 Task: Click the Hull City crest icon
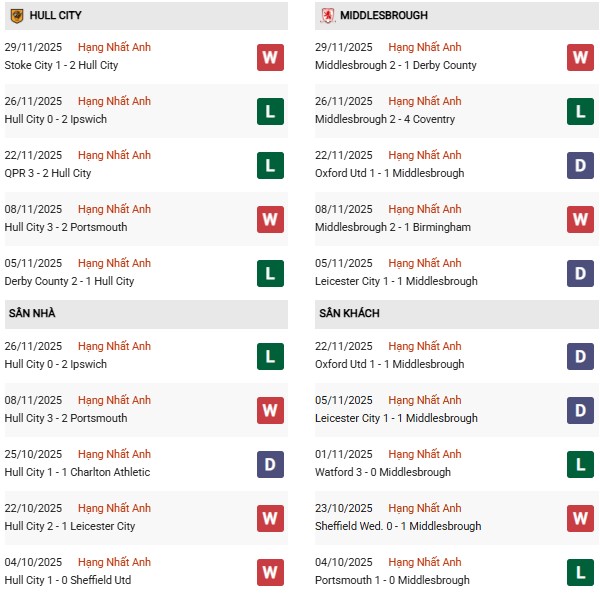tap(17, 16)
